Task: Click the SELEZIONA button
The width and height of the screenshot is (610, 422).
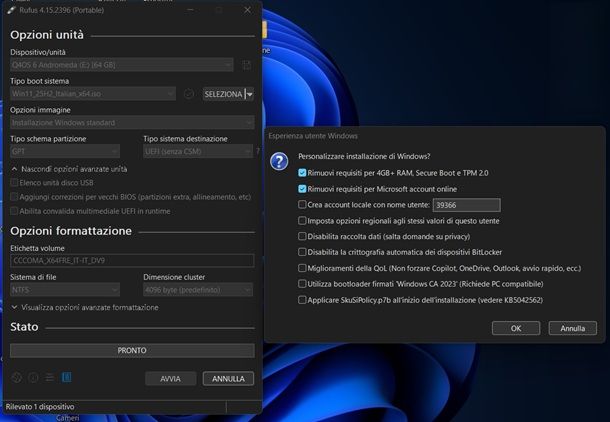Action: point(224,94)
